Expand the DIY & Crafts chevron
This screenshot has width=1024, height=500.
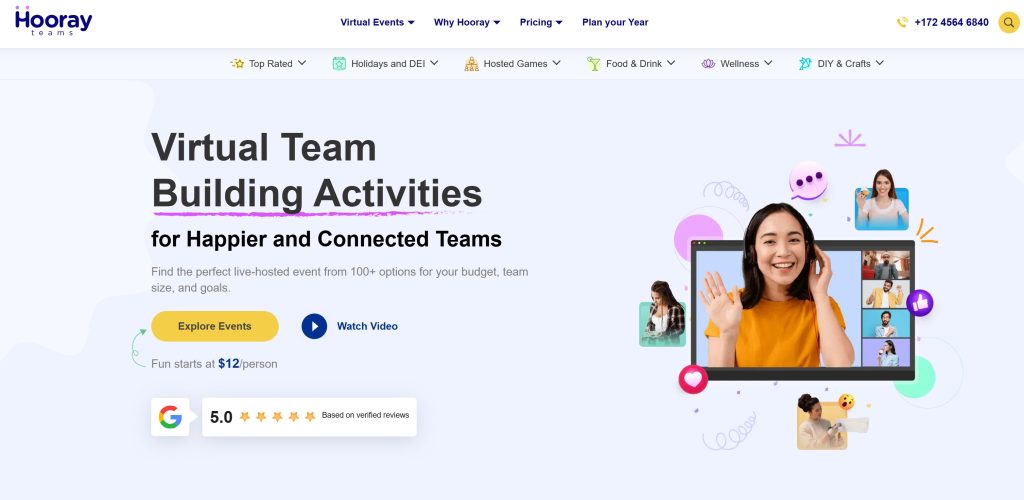880,63
